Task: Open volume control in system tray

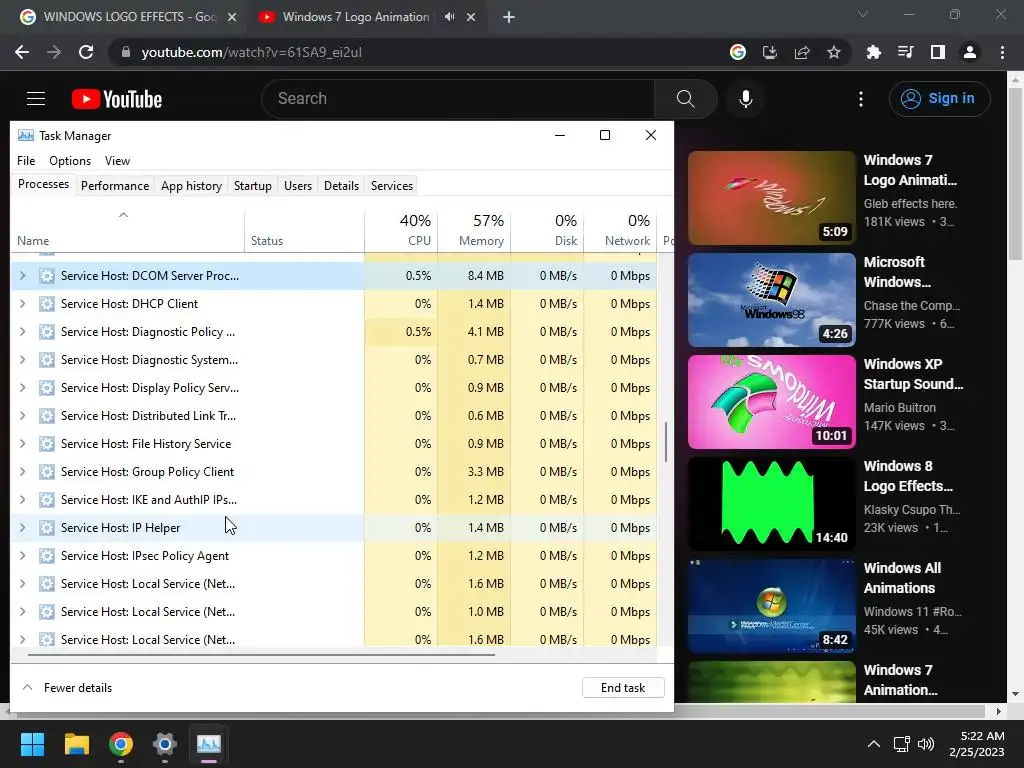Action: coord(925,744)
